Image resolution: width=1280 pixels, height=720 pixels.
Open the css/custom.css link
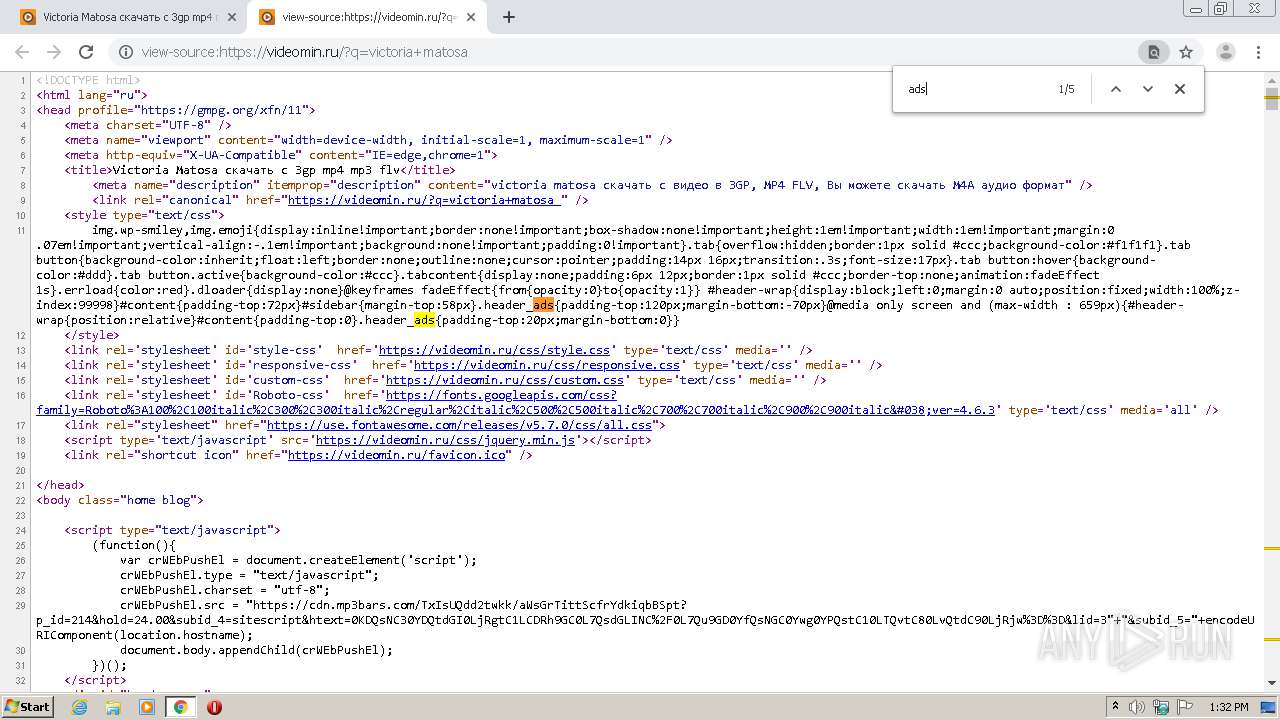pos(504,380)
